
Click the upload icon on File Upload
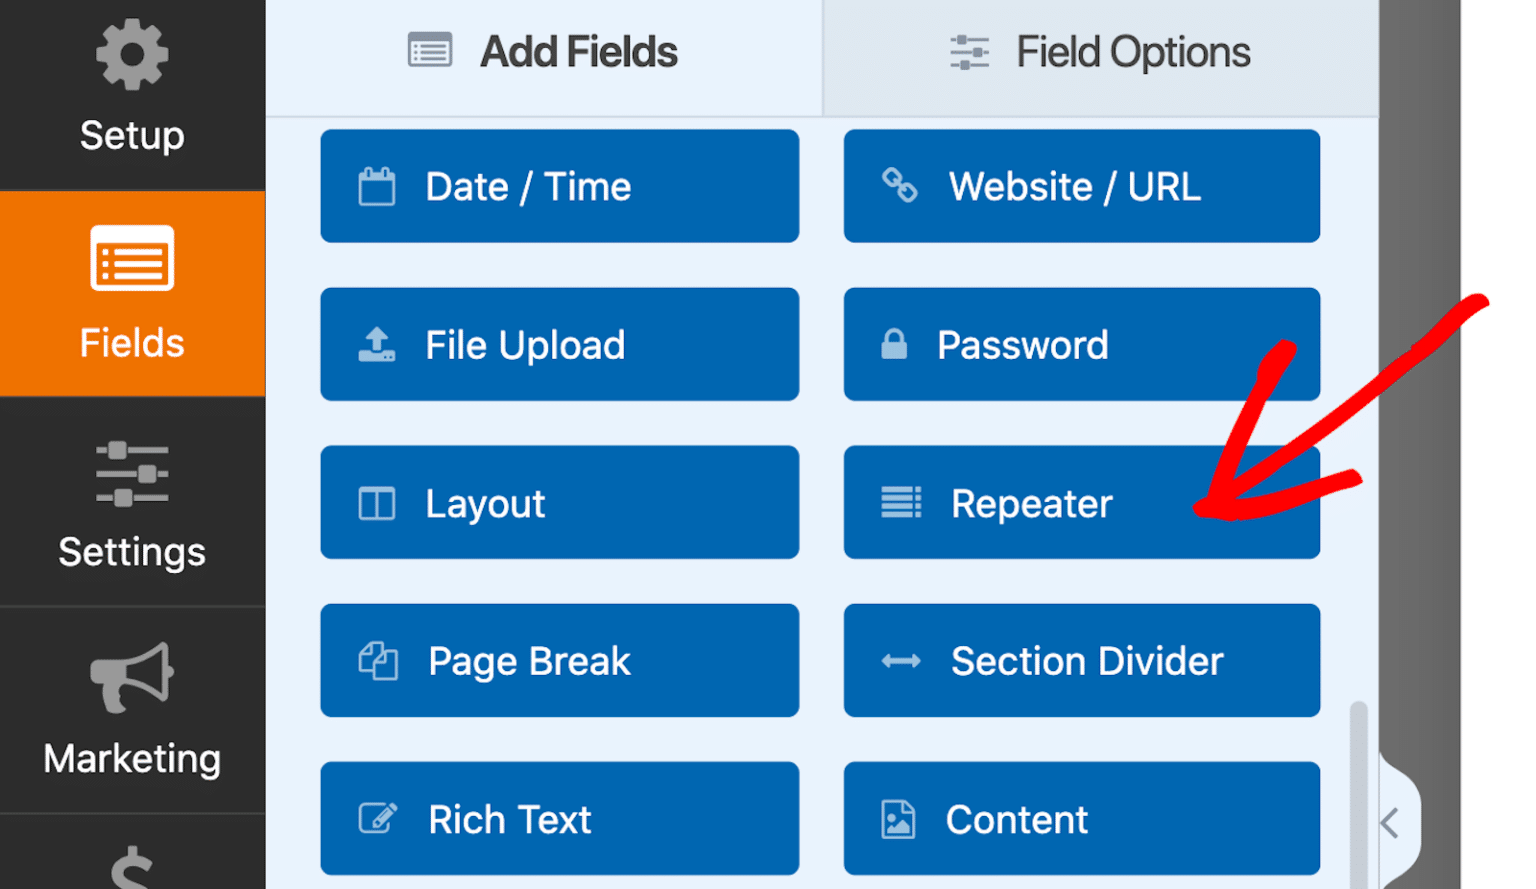(377, 344)
